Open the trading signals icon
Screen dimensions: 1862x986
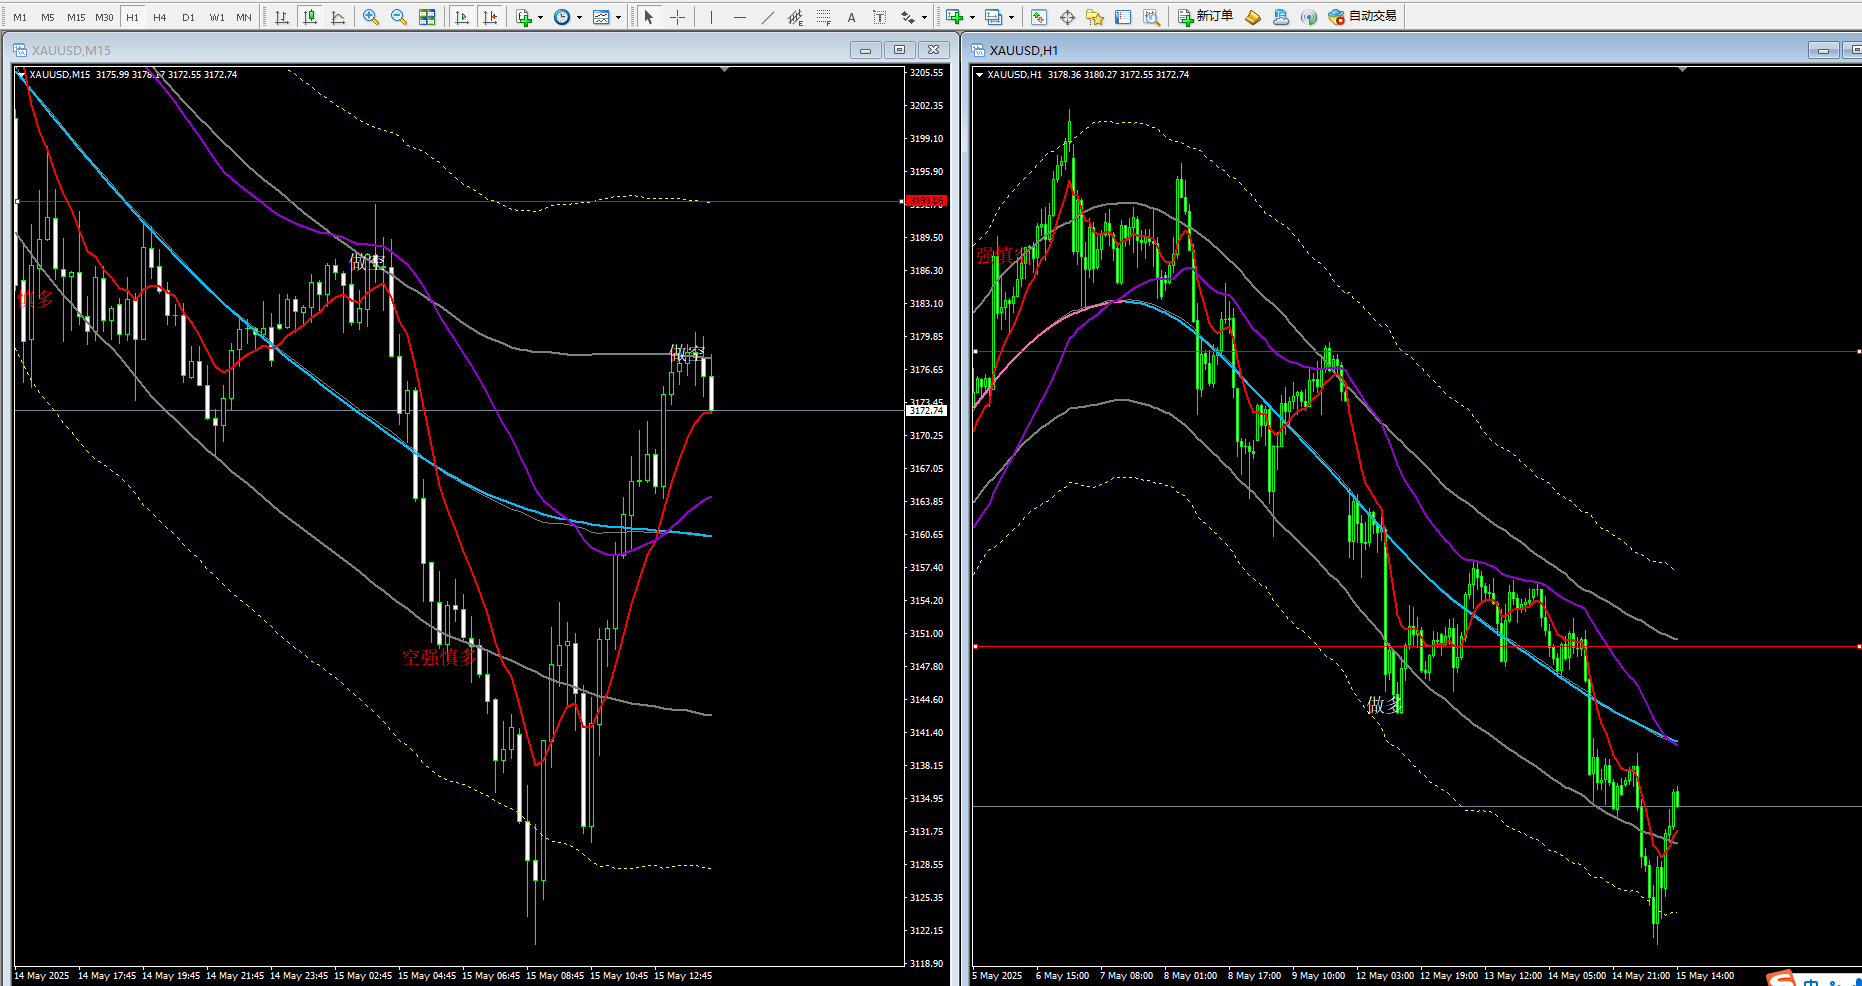(x=1309, y=17)
